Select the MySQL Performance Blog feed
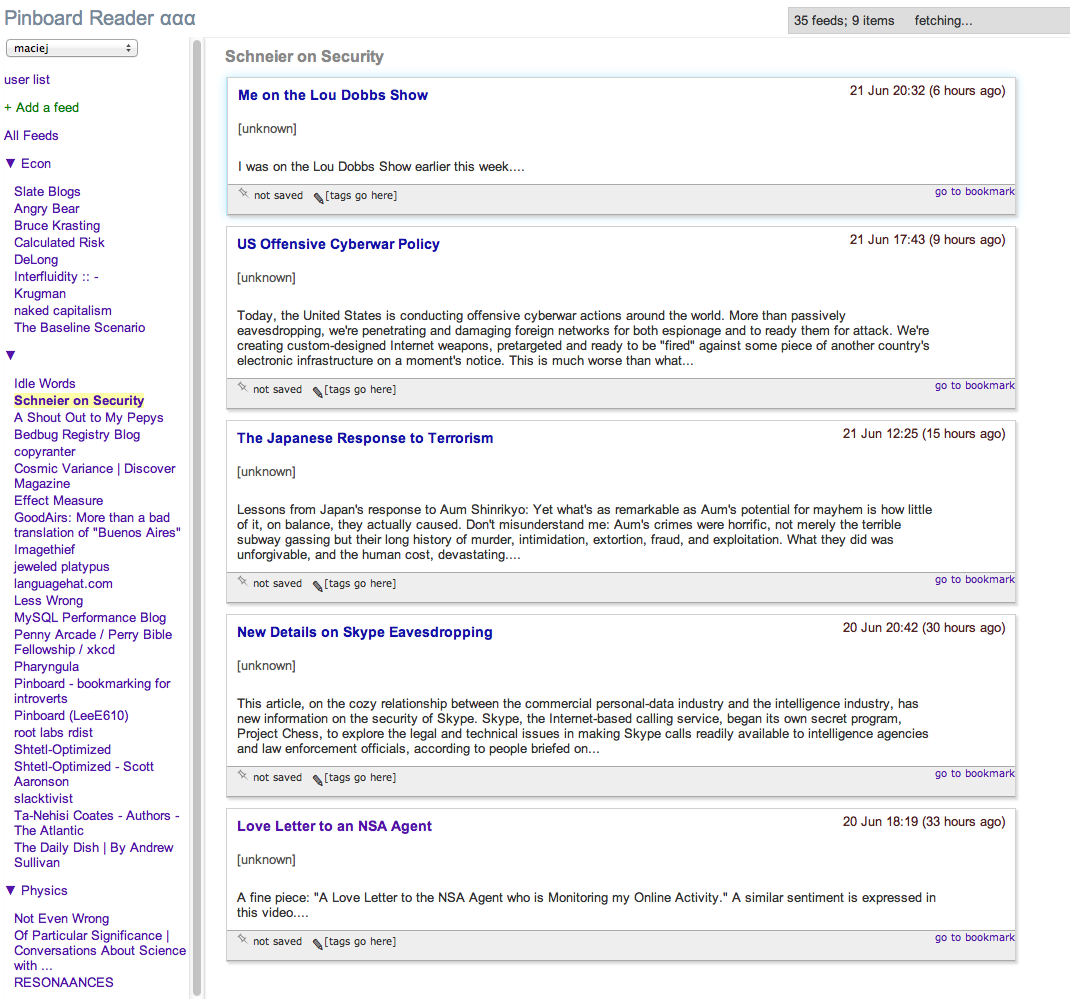1070x999 pixels. coord(90,618)
